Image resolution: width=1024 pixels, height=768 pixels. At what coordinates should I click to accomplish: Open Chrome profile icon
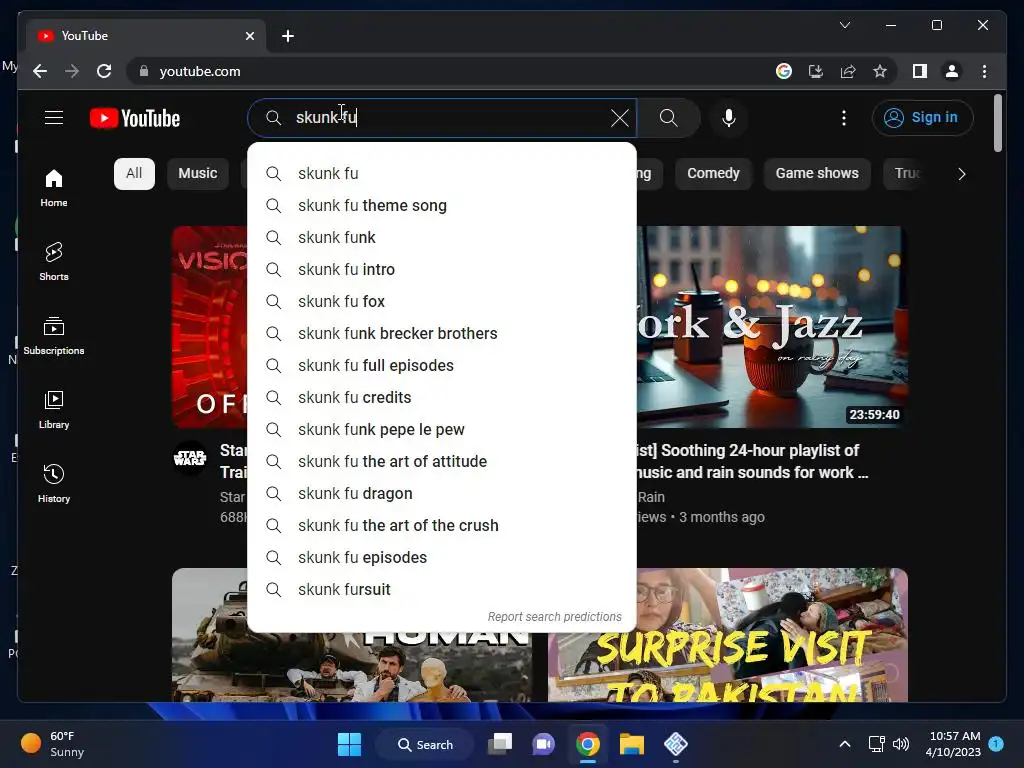[952, 71]
